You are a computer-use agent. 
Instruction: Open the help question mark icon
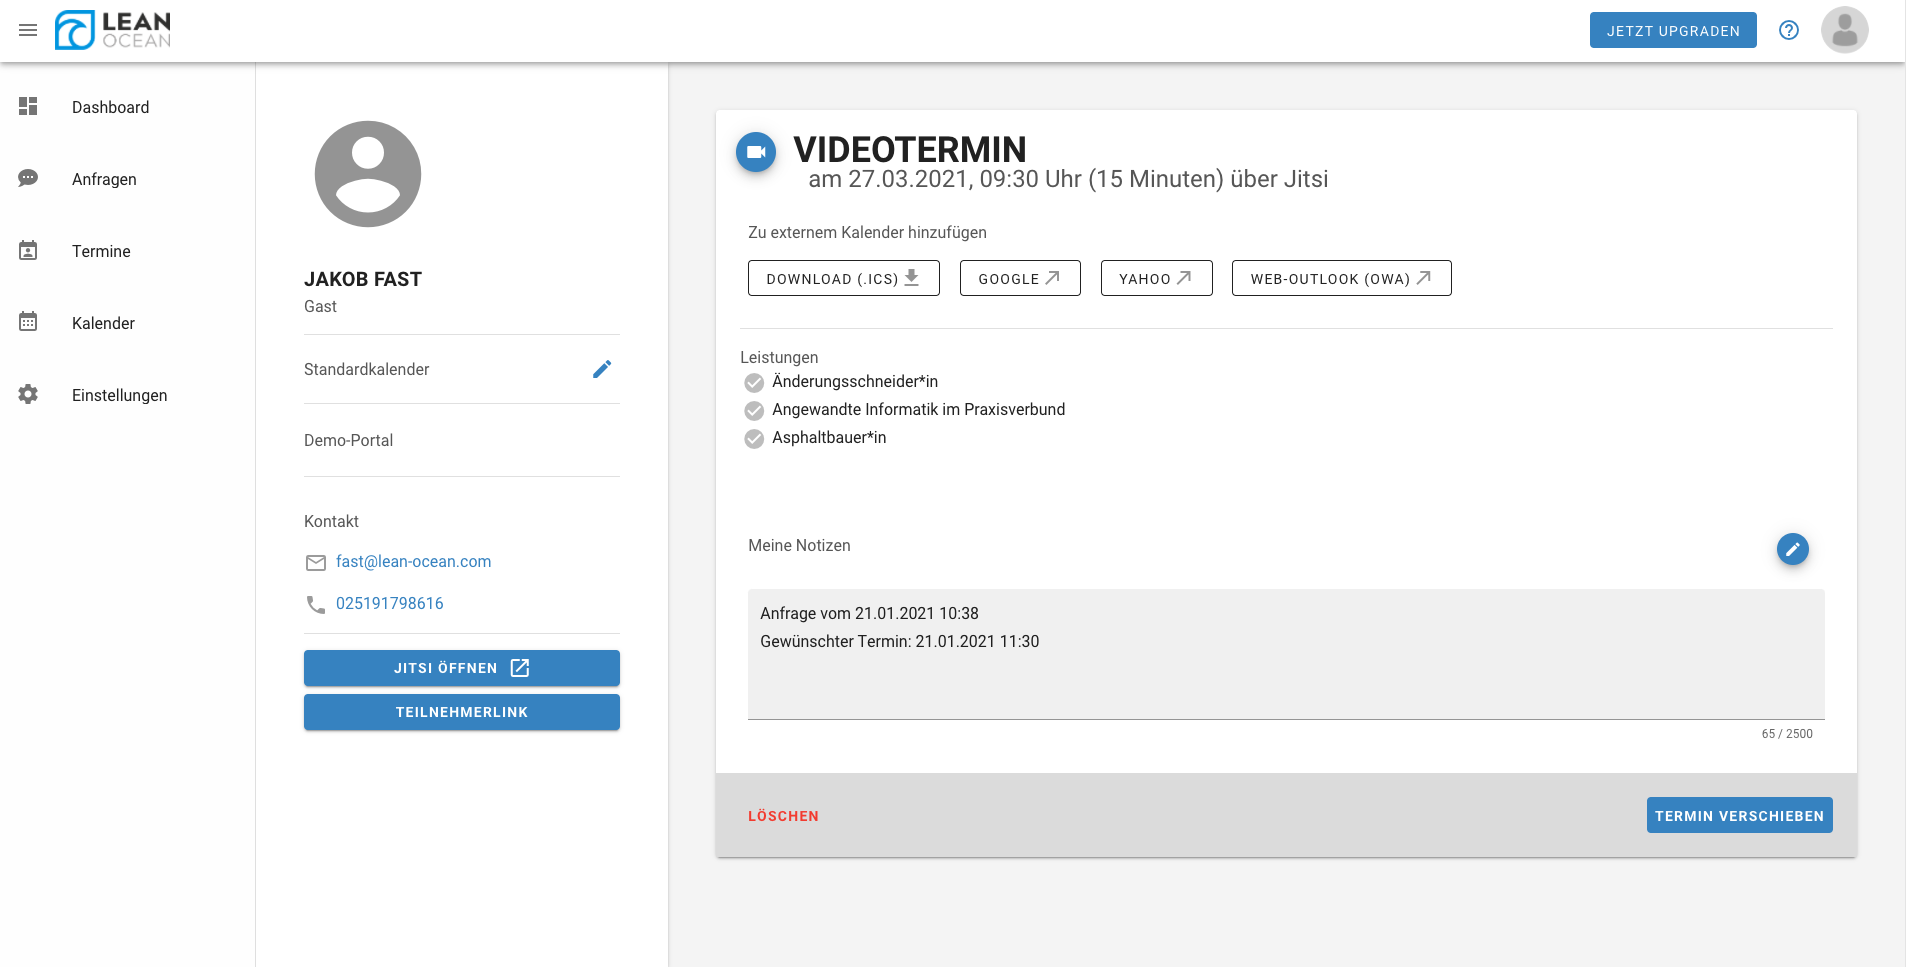tap(1789, 30)
